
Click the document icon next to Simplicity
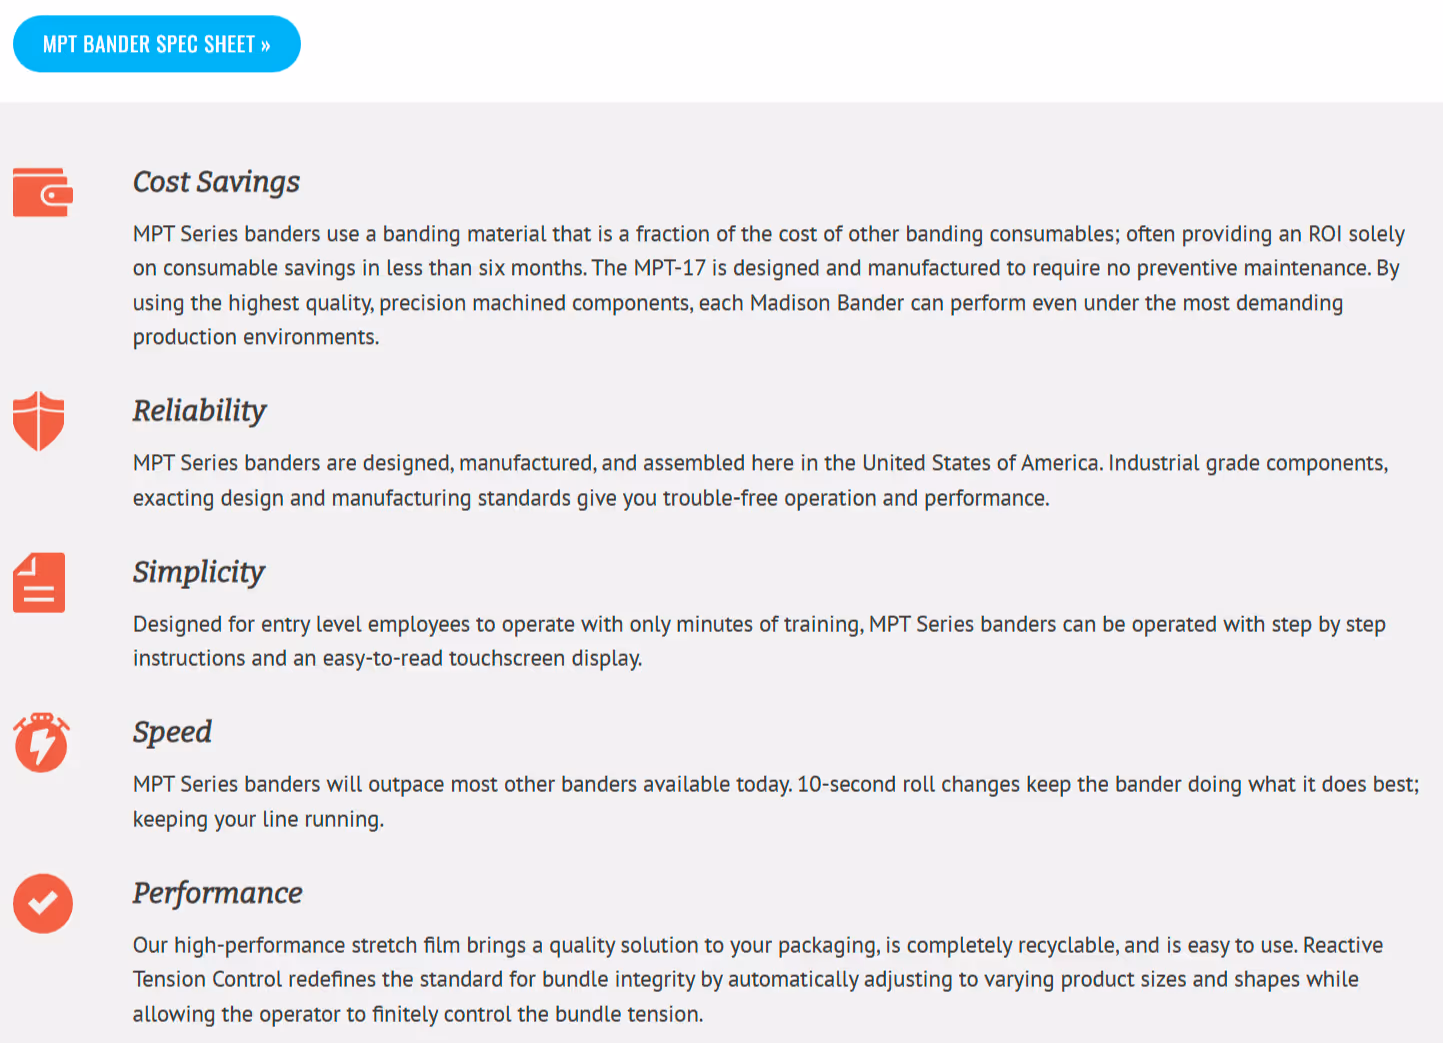[38, 582]
